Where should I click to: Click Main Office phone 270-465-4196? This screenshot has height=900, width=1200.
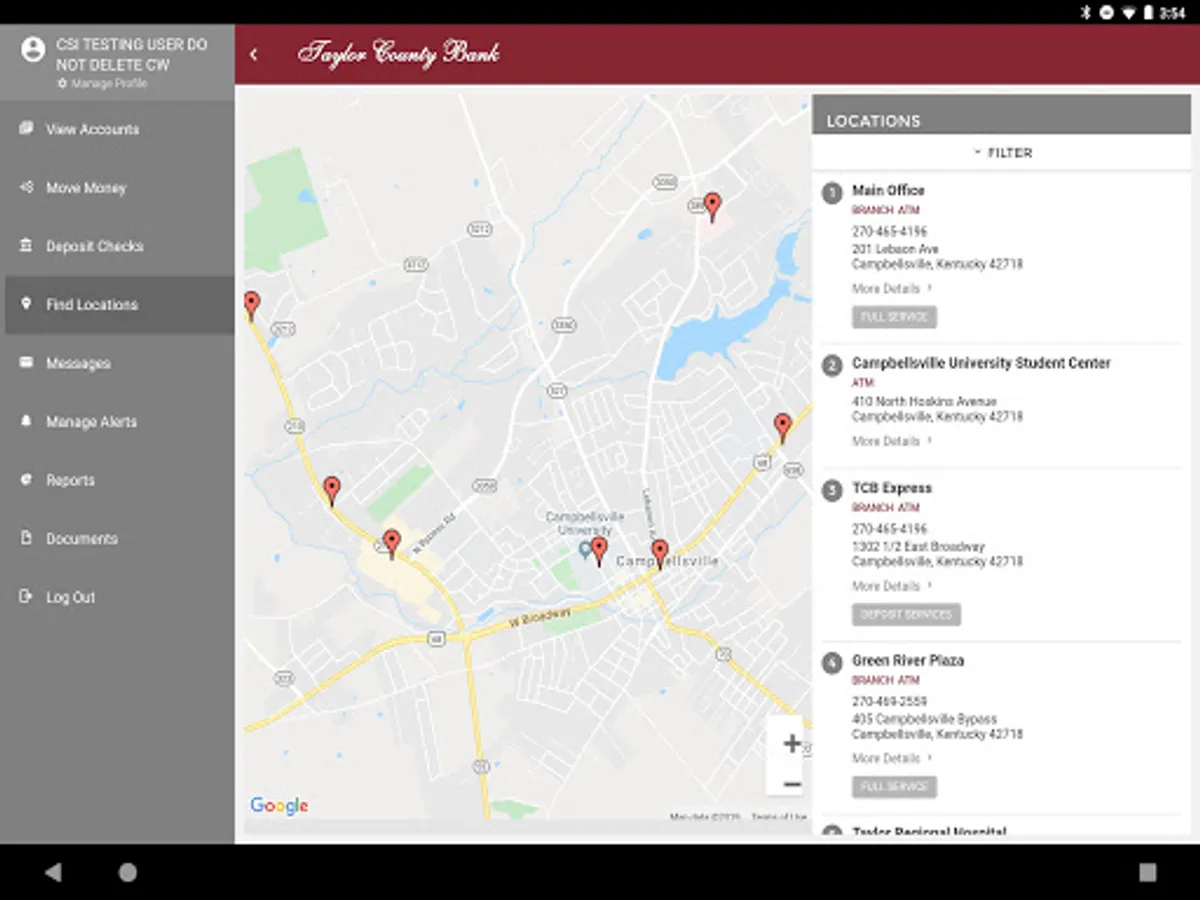pos(889,231)
